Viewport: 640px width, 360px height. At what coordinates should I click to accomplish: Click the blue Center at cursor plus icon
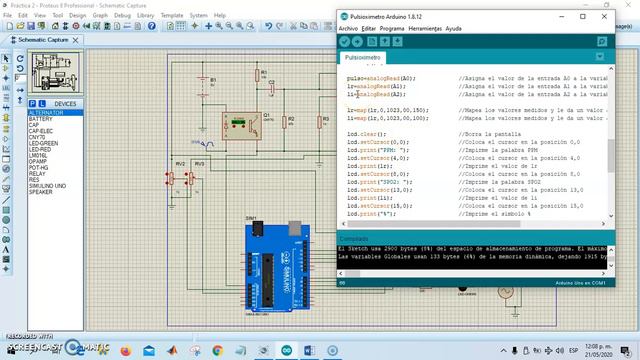[x=209, y=26]
